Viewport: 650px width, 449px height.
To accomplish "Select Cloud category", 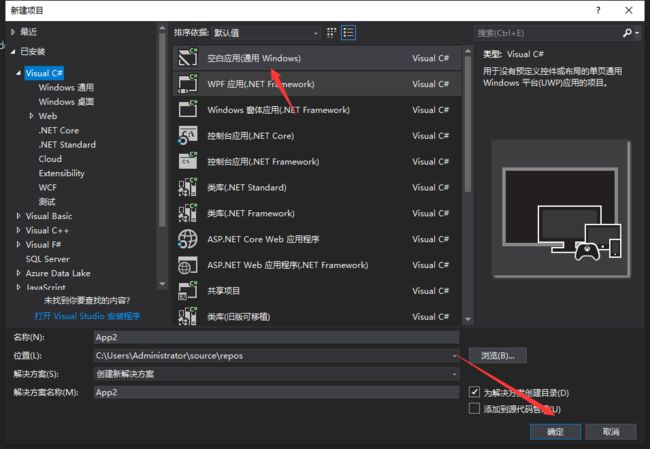I will pyautogui.click(x=50, y=159).
